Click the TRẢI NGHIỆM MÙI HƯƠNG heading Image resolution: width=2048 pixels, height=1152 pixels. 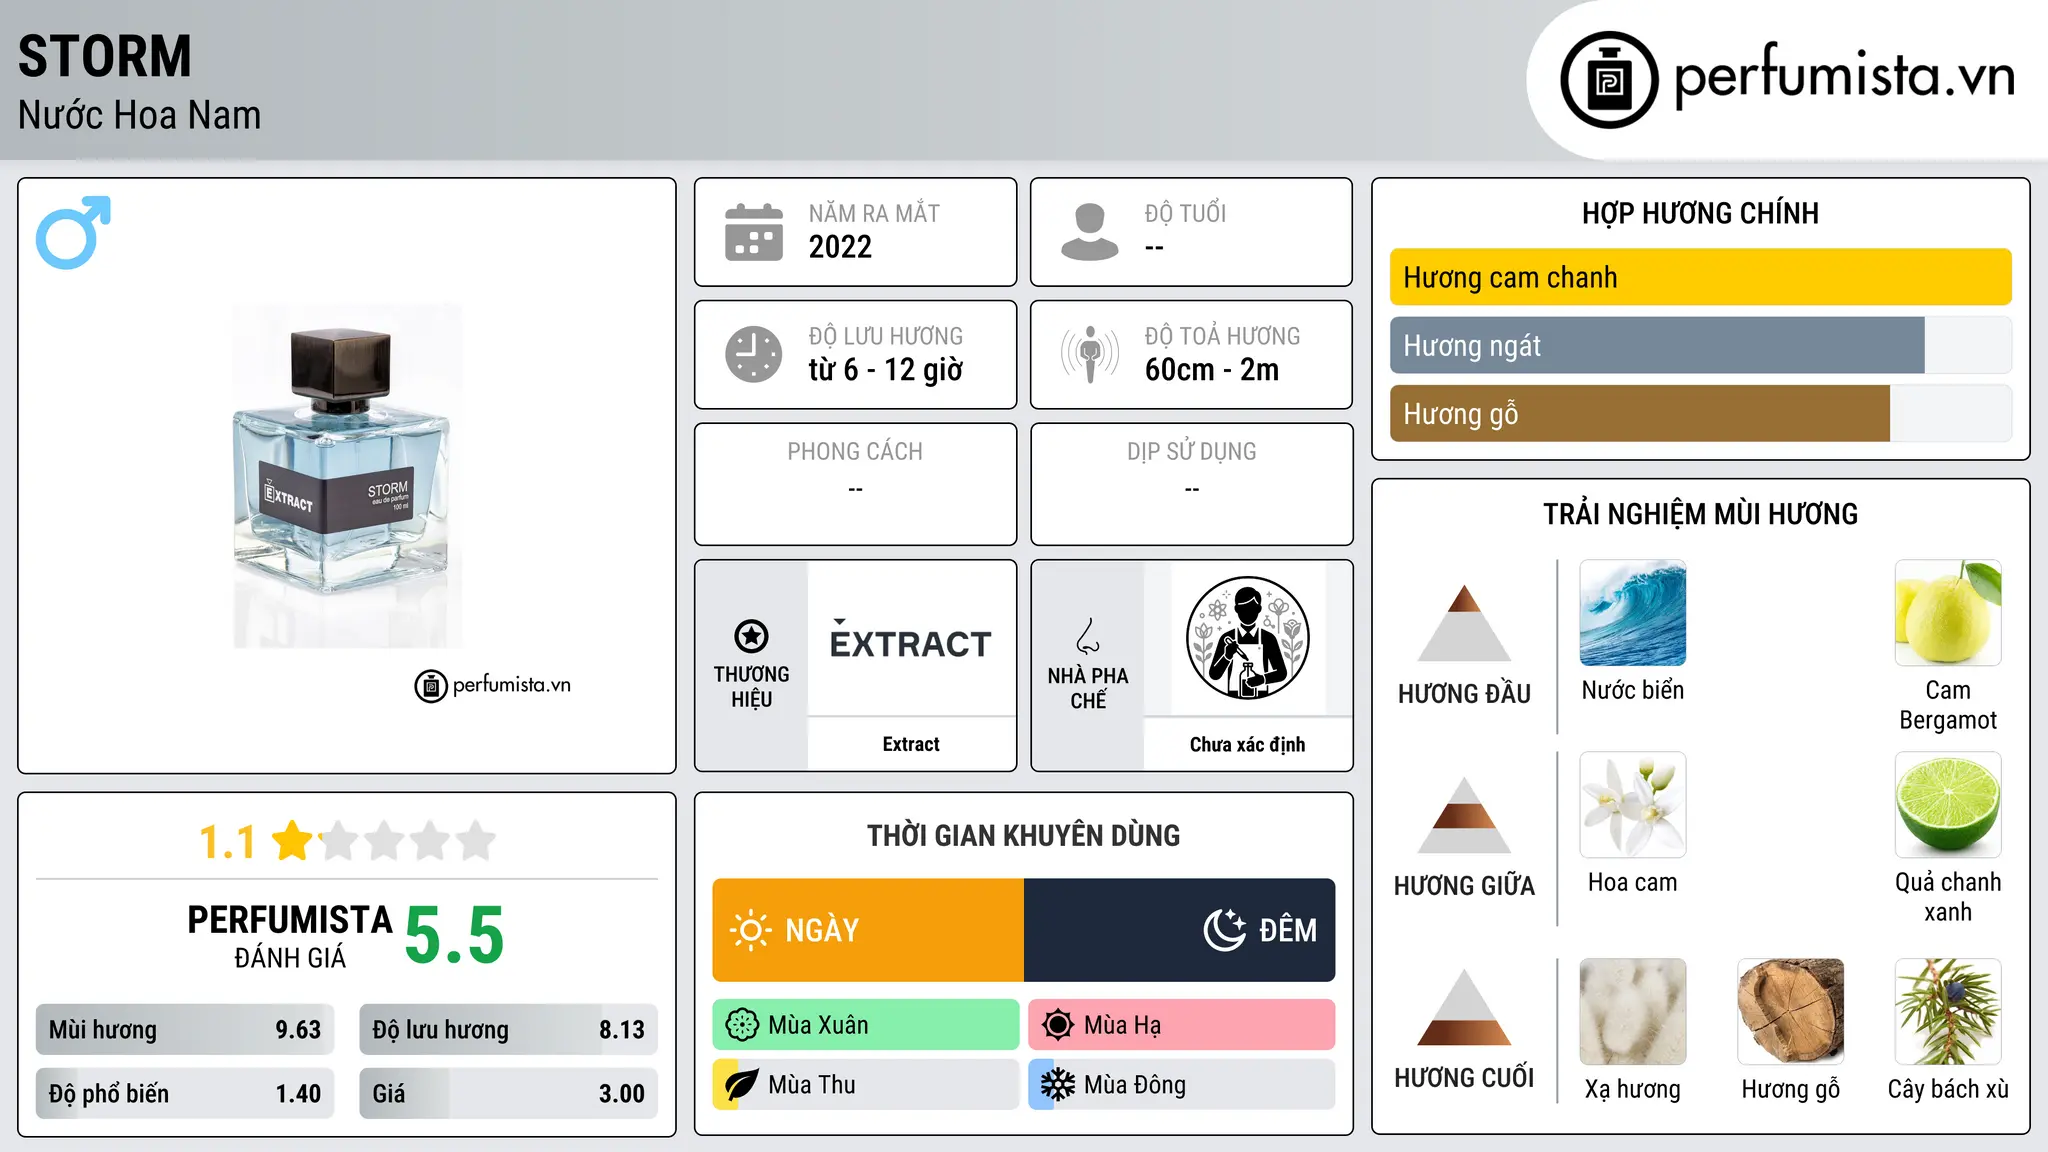[1700, 514]
